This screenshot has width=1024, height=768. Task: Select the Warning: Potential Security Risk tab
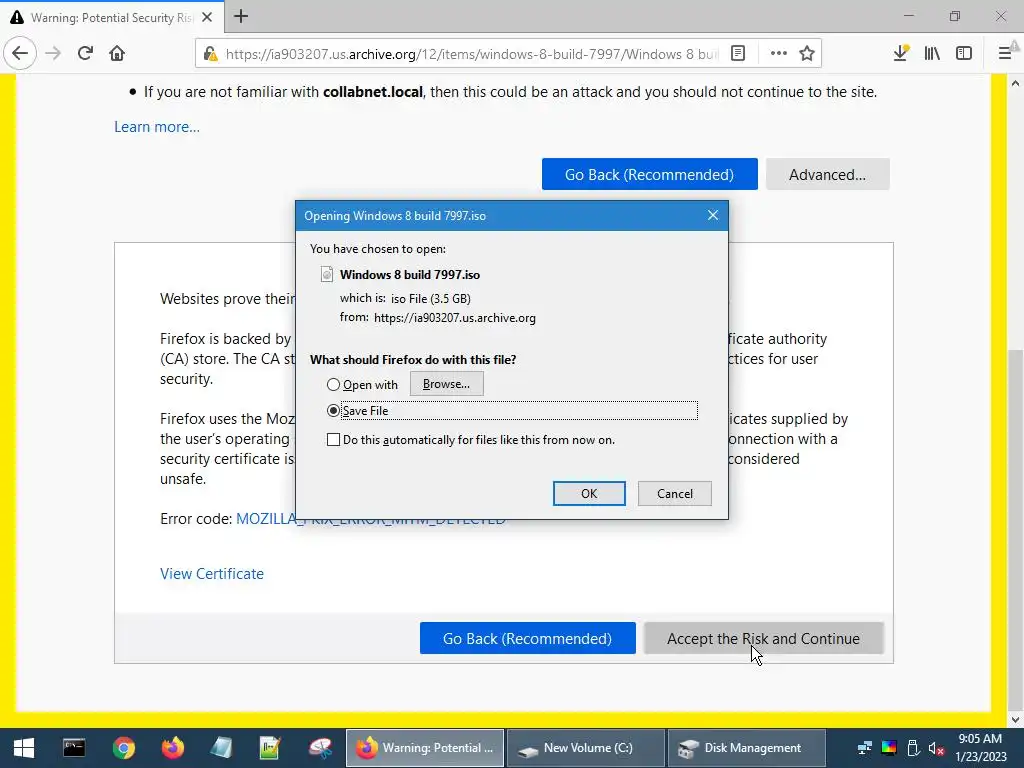pos(112,18)
